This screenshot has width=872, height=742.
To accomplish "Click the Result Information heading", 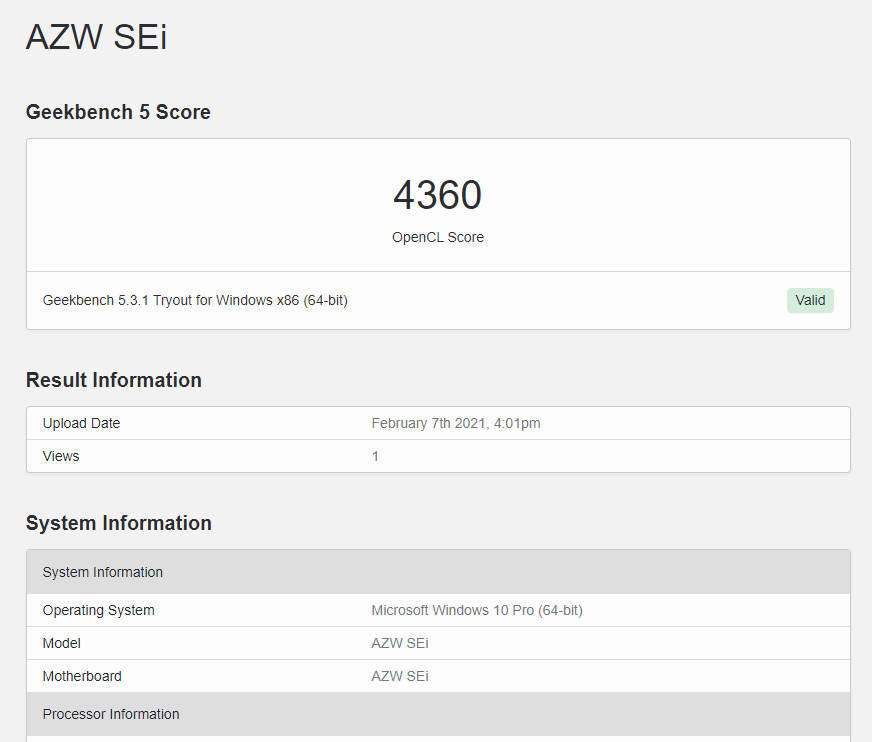I will [113, 380].
